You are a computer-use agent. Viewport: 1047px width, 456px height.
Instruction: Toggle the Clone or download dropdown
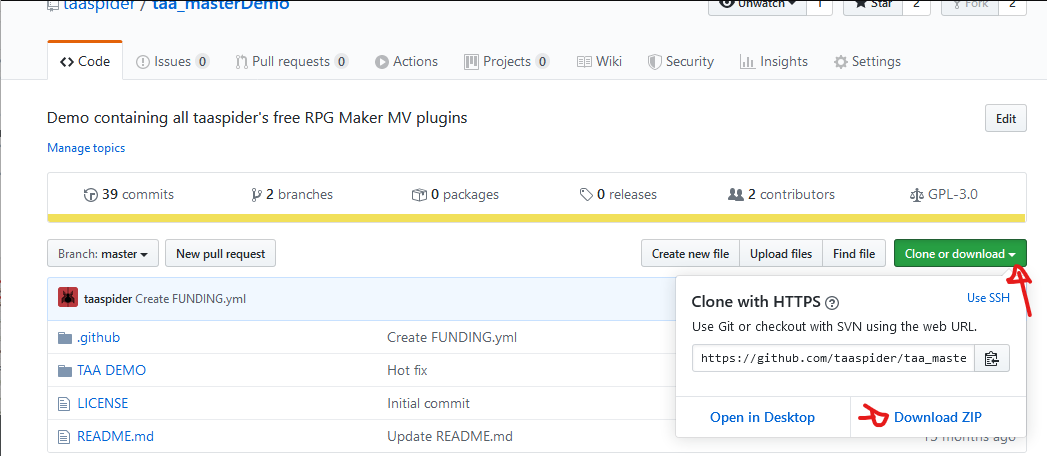pos(960,254)
